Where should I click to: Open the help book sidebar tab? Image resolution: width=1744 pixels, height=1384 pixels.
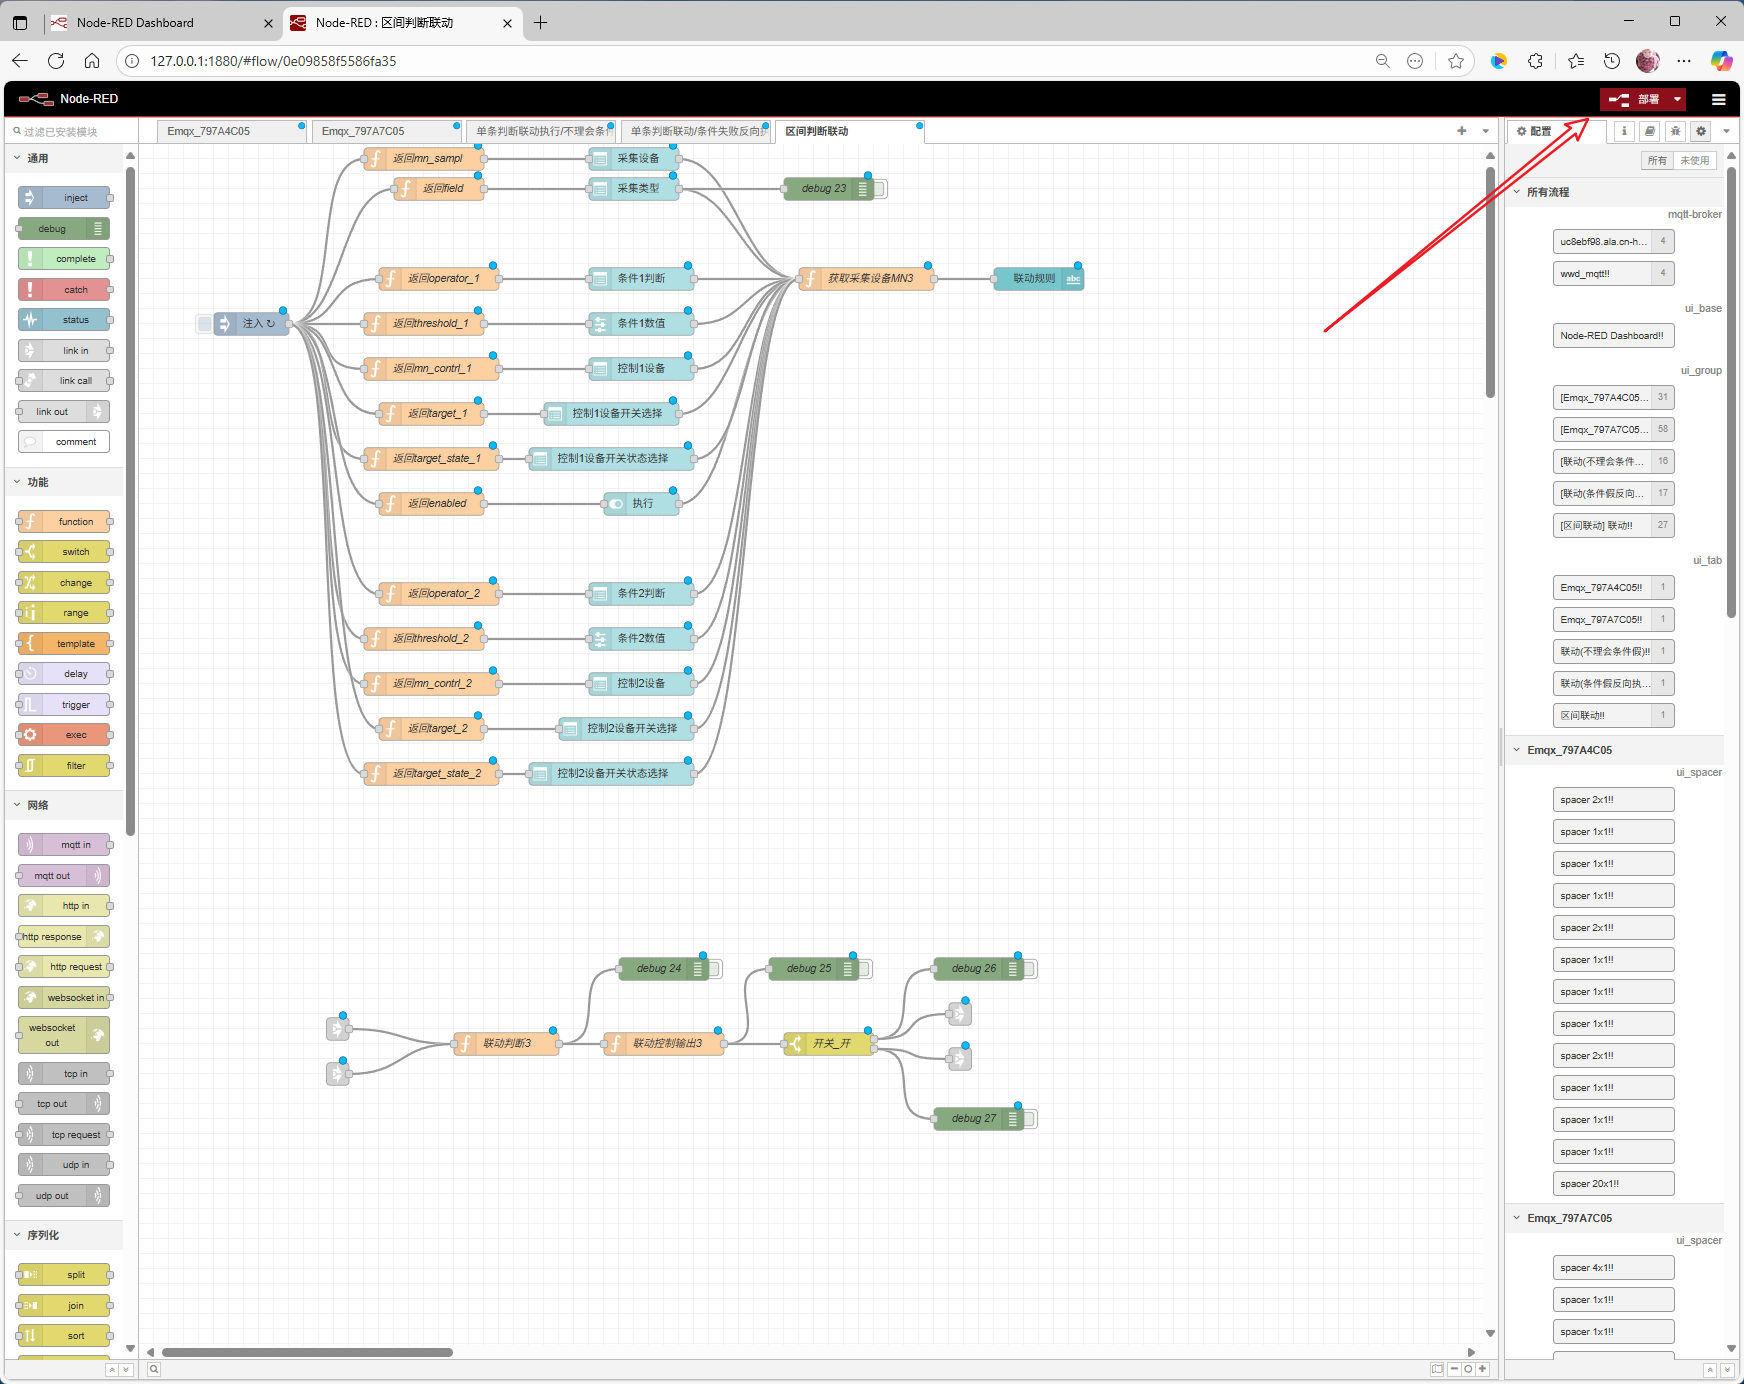coord(1650,131)
